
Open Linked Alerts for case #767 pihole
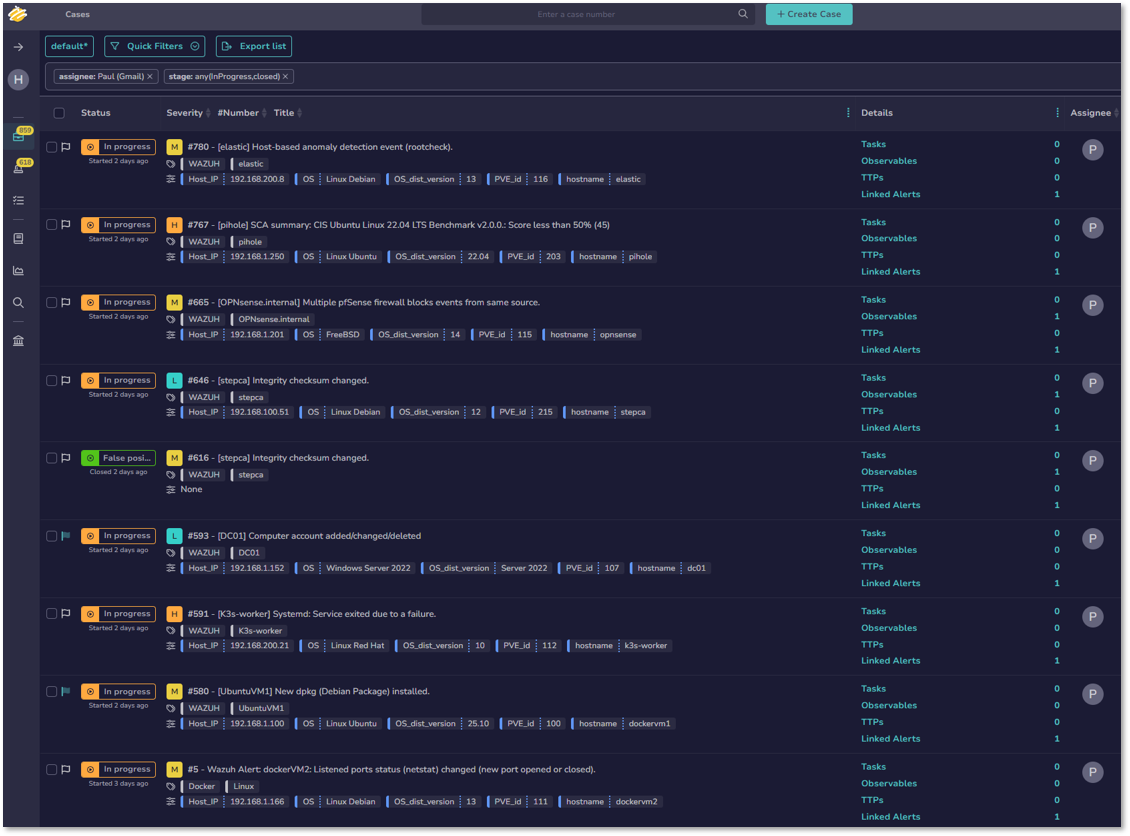890,271
